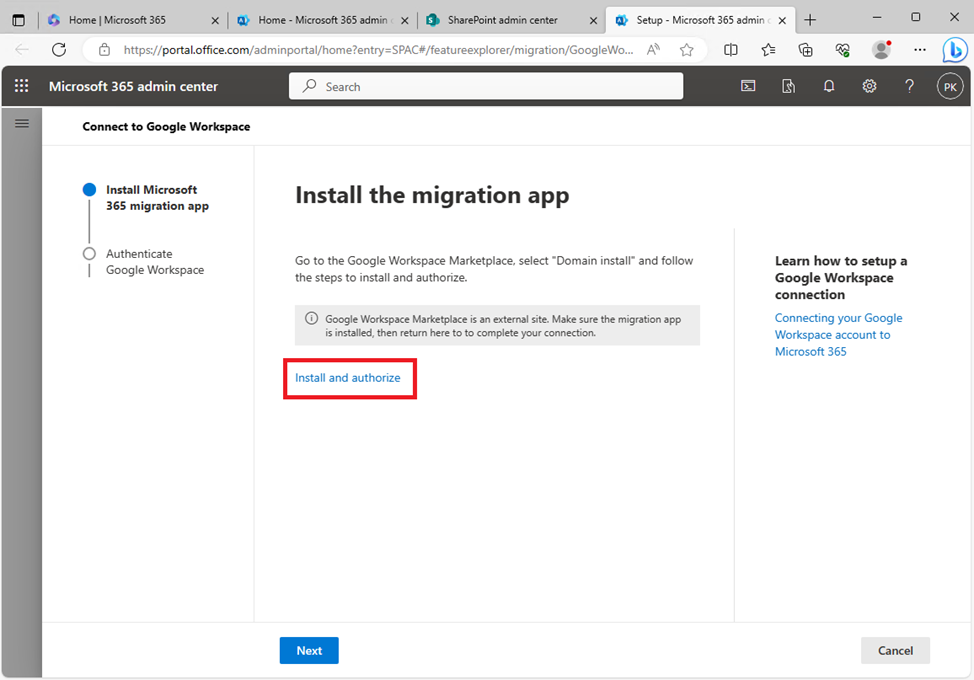This screenshot has height=680, width=974.
Task: Switch to SharePoint admin center tab
Action: click(512, 20)
